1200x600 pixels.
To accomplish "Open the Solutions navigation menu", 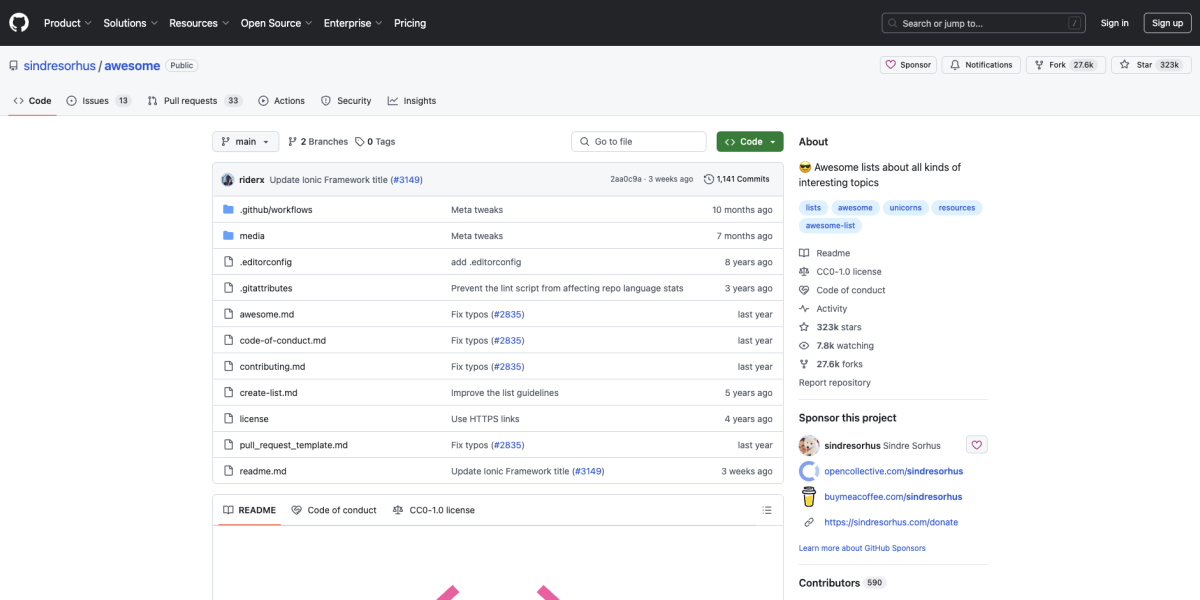I will pos(130,23).
